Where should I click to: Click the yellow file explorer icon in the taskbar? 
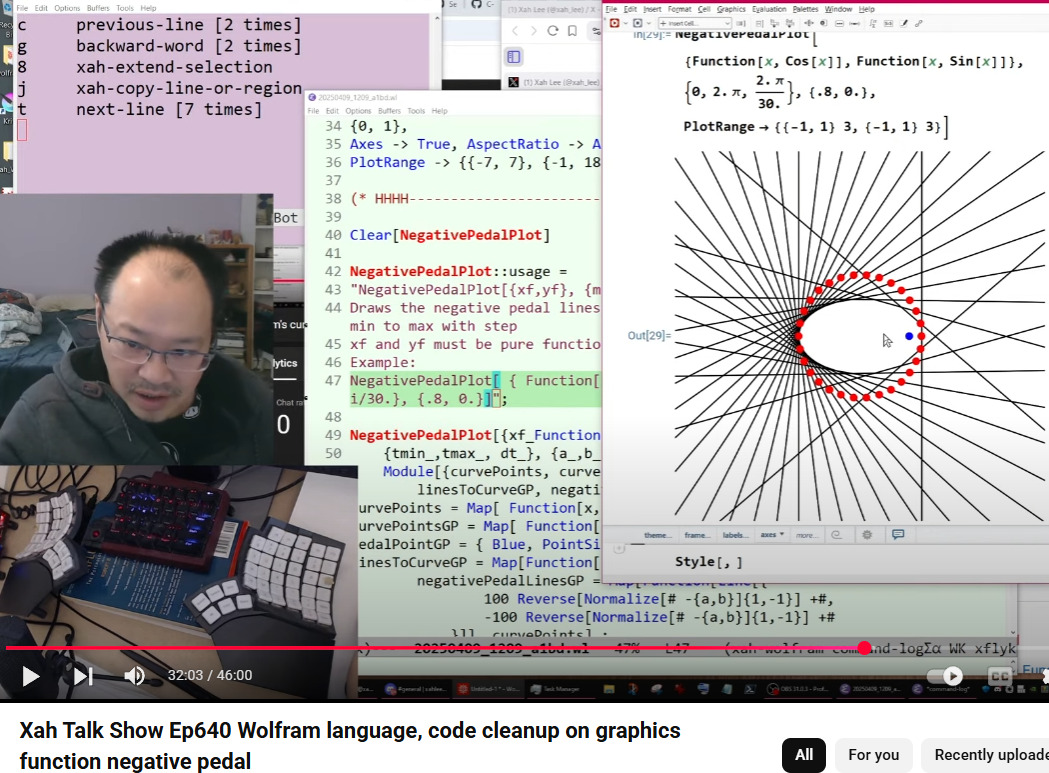click(x=609, y=689)
